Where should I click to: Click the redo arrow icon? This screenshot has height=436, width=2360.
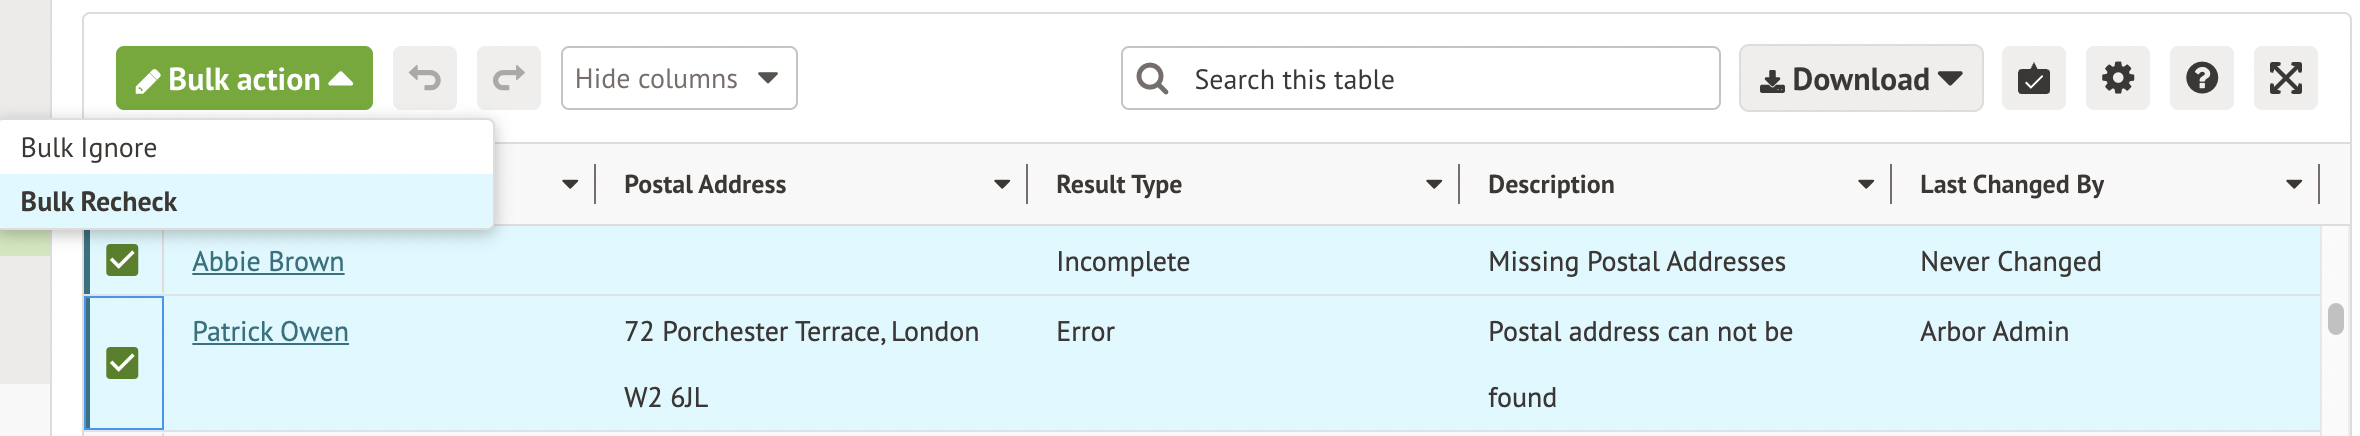pos(509,78)
